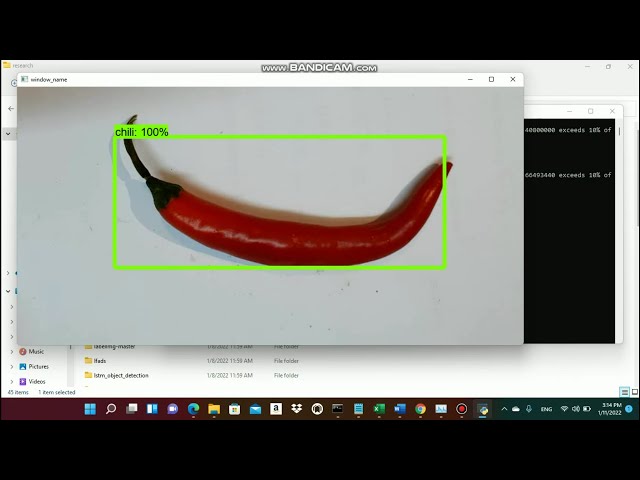Image resolution: width=640 pixels, height=480 pixels.
Task: Open File Explorer taskbar icon
Action: (214, 409)
